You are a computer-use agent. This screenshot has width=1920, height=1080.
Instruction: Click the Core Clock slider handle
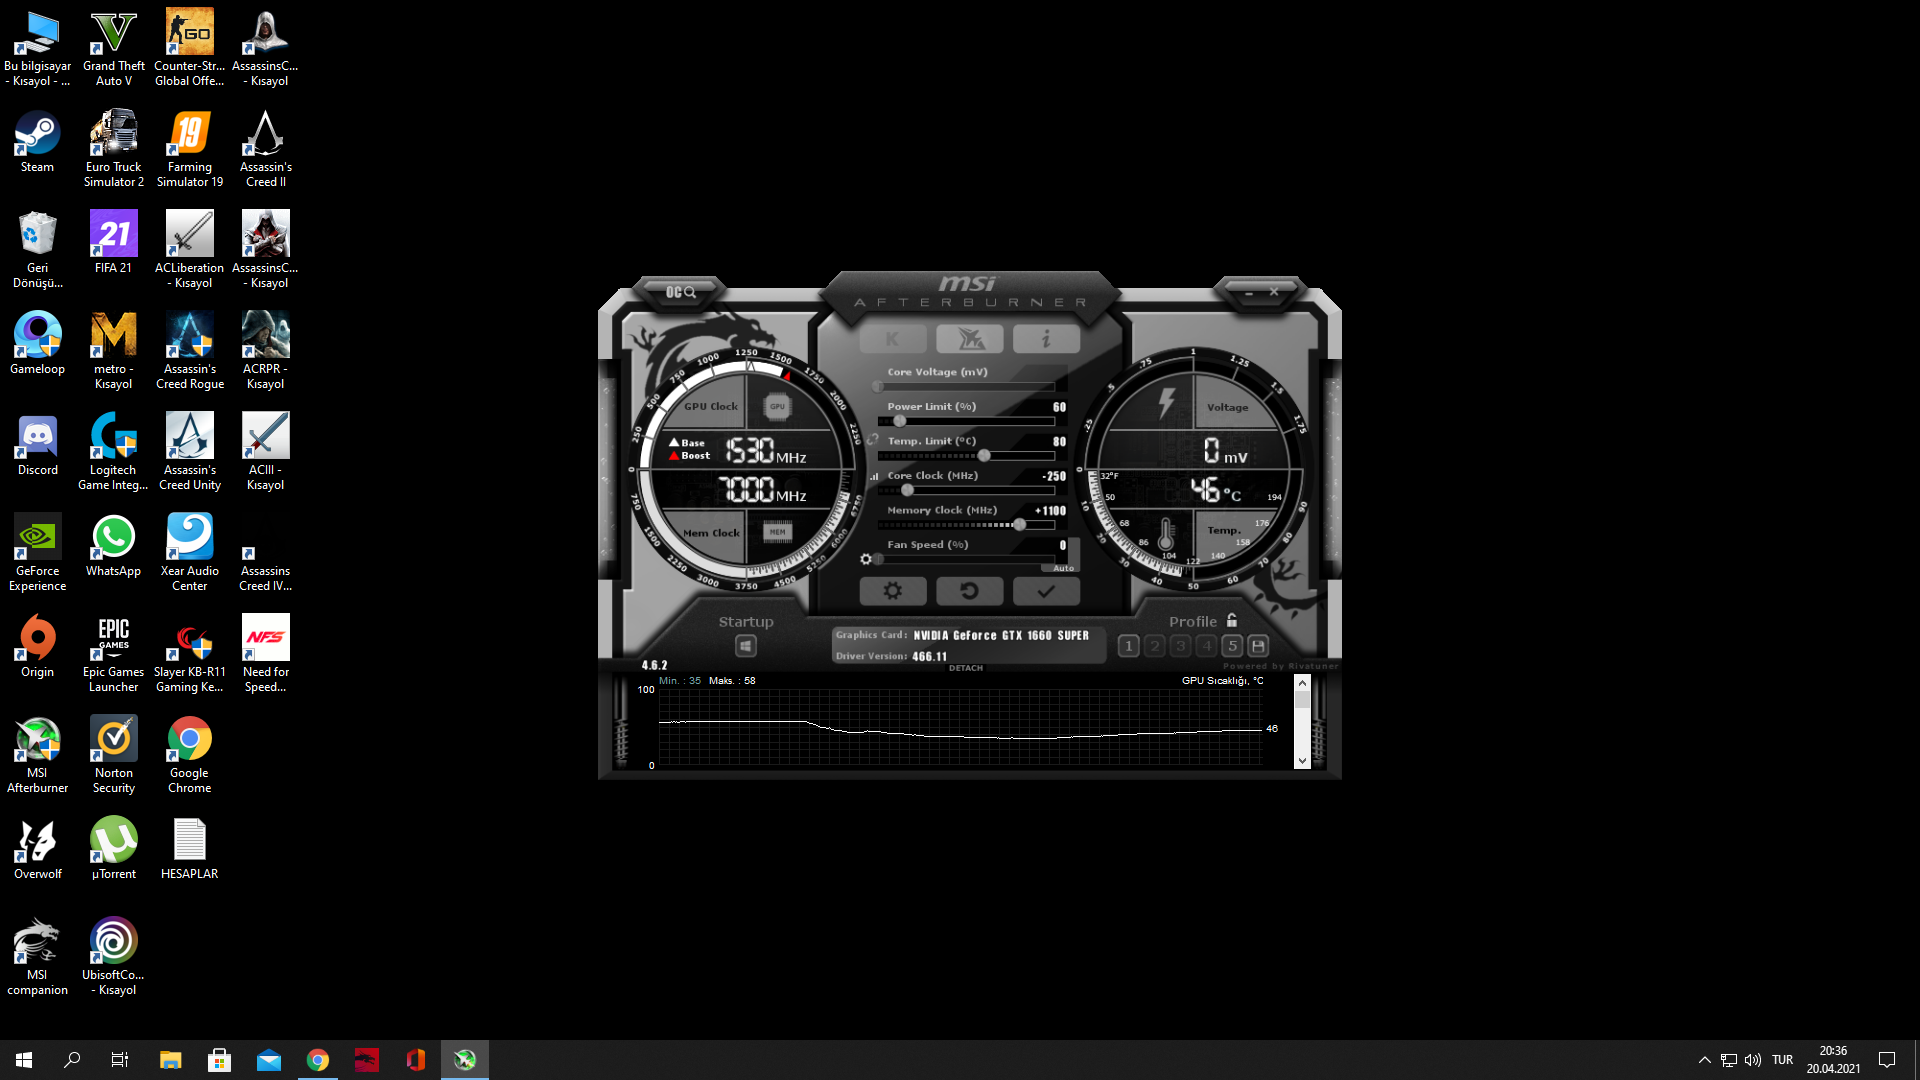(907, 490)
